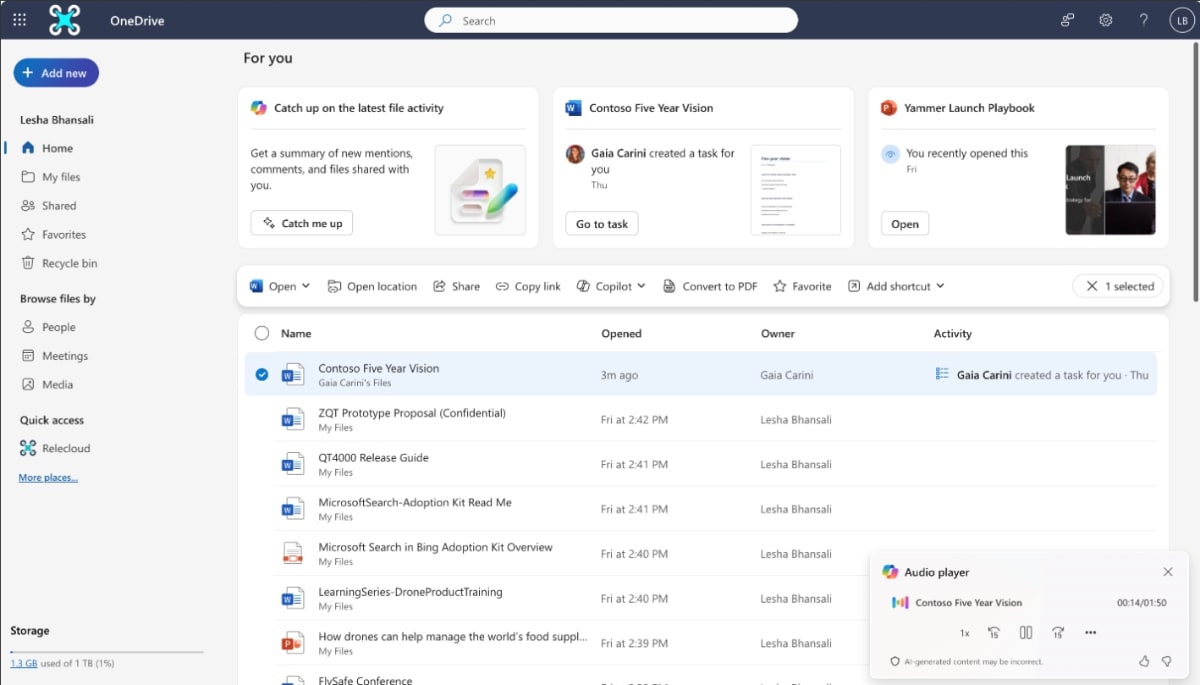This screenshot has width=1200, height=685.
Task: Click the Contoso drone logo icon
Action: [65, 20]
